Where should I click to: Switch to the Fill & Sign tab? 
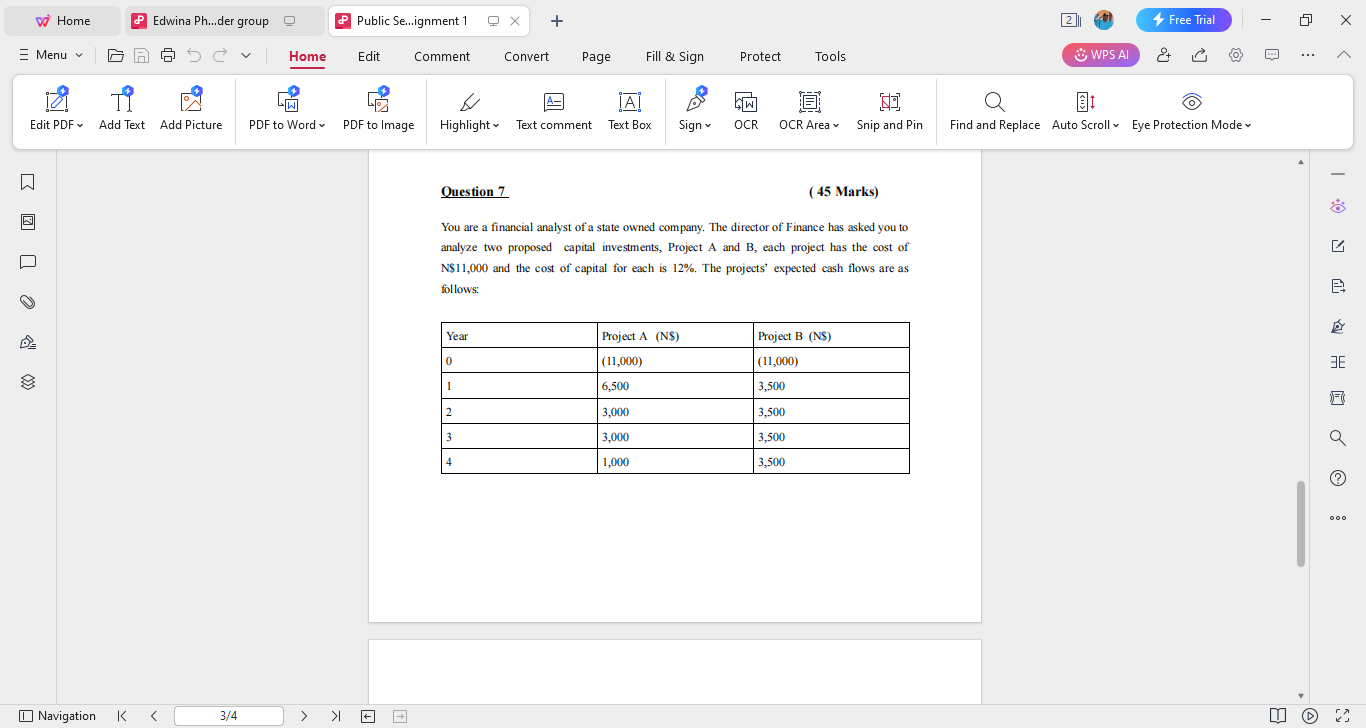pos(675,56)
